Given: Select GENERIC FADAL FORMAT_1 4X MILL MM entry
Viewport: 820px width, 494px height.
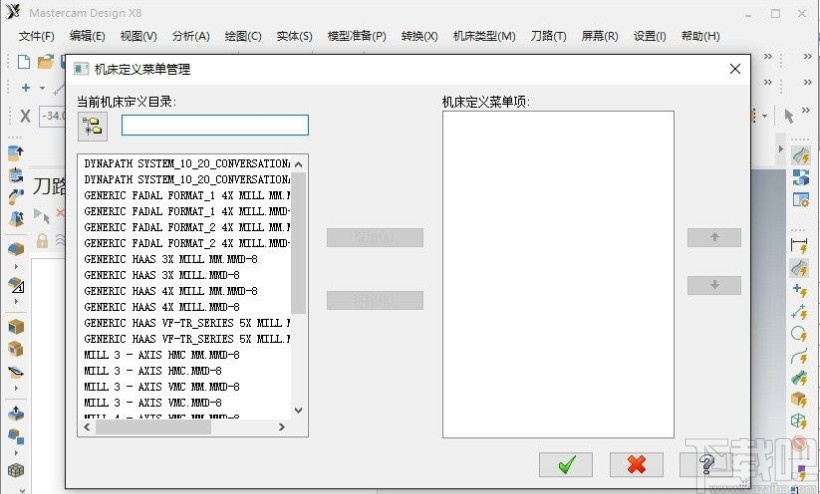Looking at the screenshot, I should point(187,196).
